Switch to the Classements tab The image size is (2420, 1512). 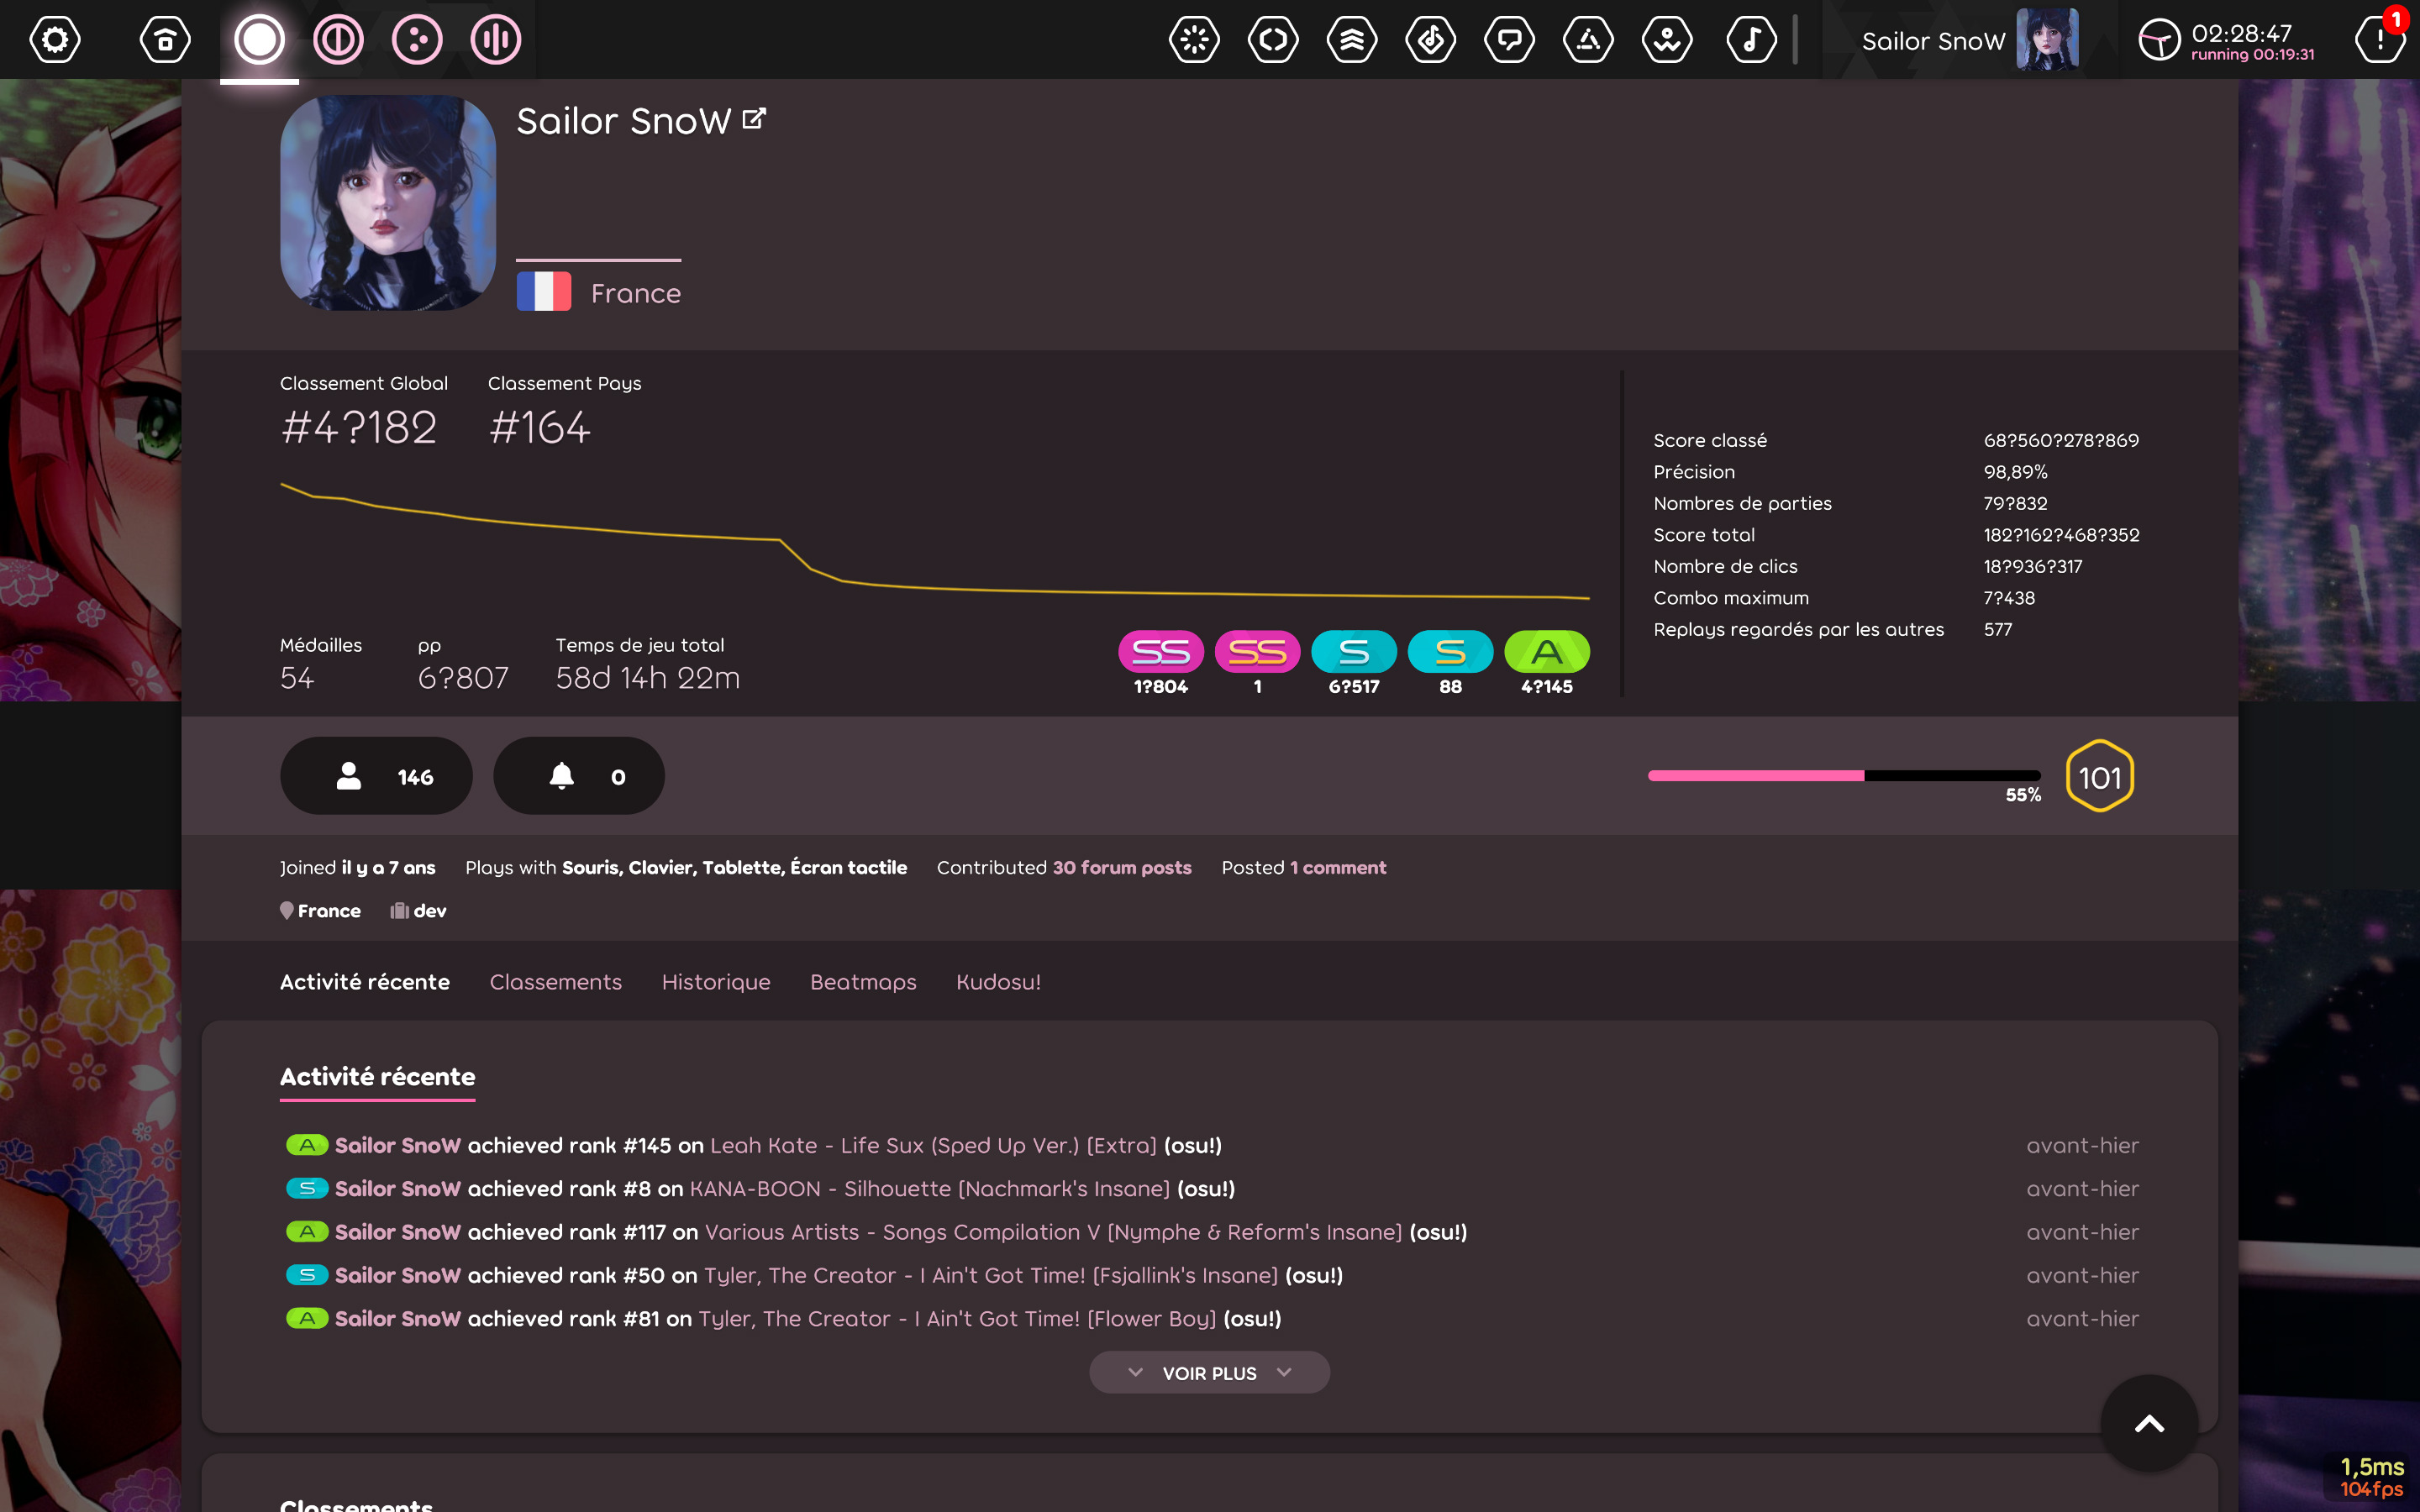coord(556,982)
